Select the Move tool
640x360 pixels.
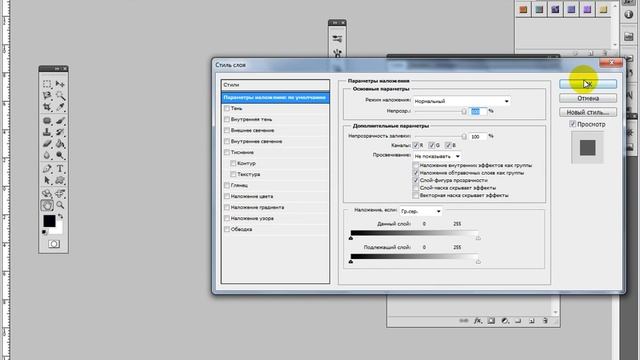point(60,84)
